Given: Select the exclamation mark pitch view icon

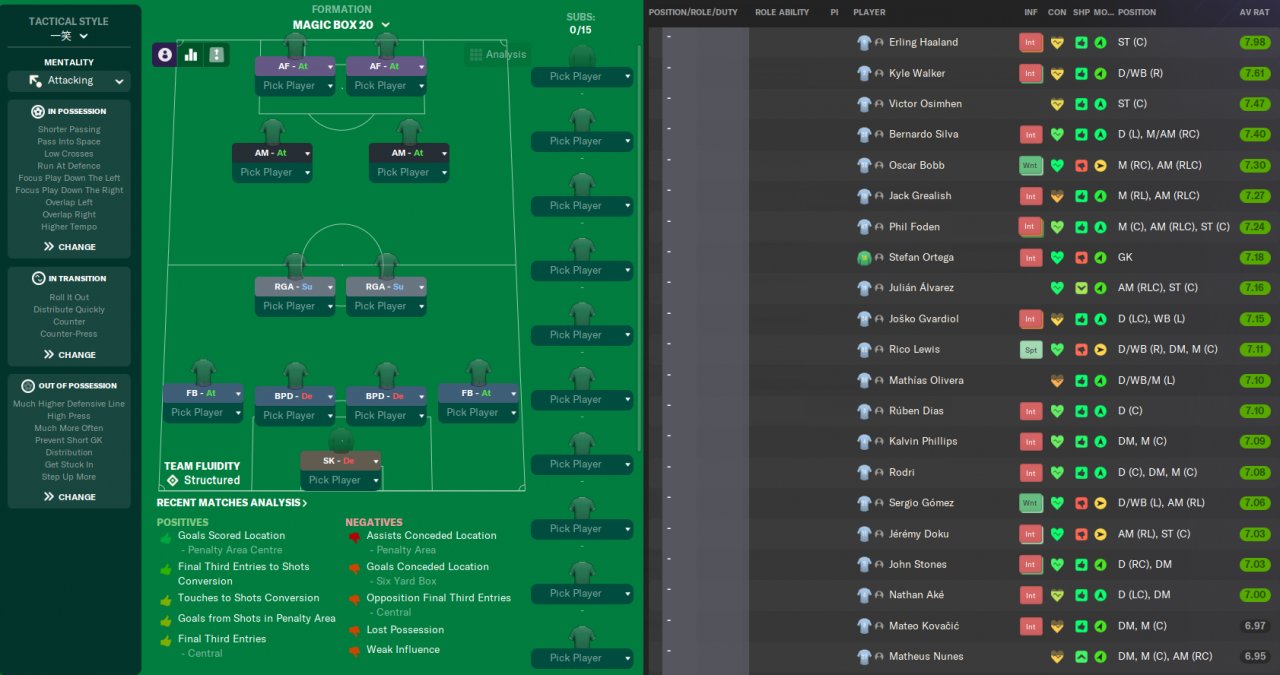Looking at the screenshot, I should click(216, 55).
